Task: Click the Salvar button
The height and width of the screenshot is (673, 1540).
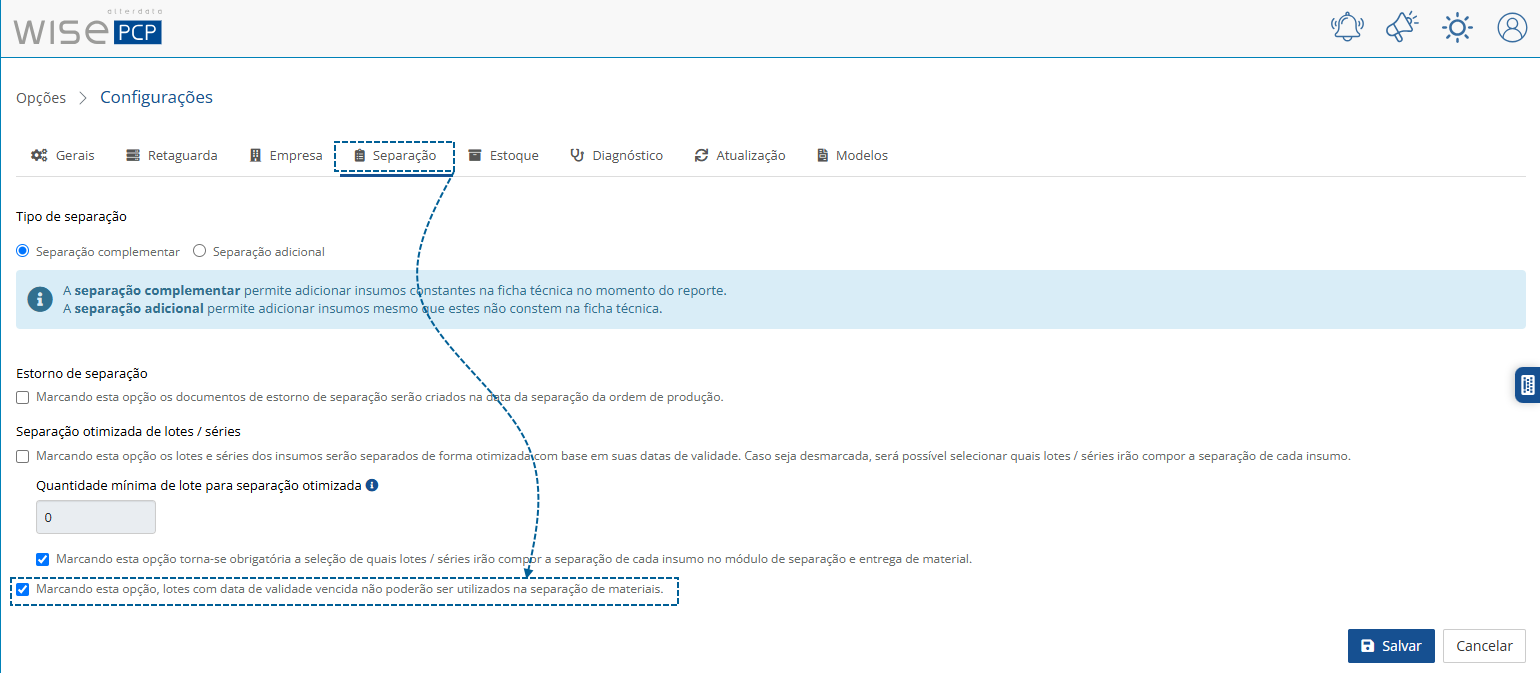Action: [x=1391, y=646]
